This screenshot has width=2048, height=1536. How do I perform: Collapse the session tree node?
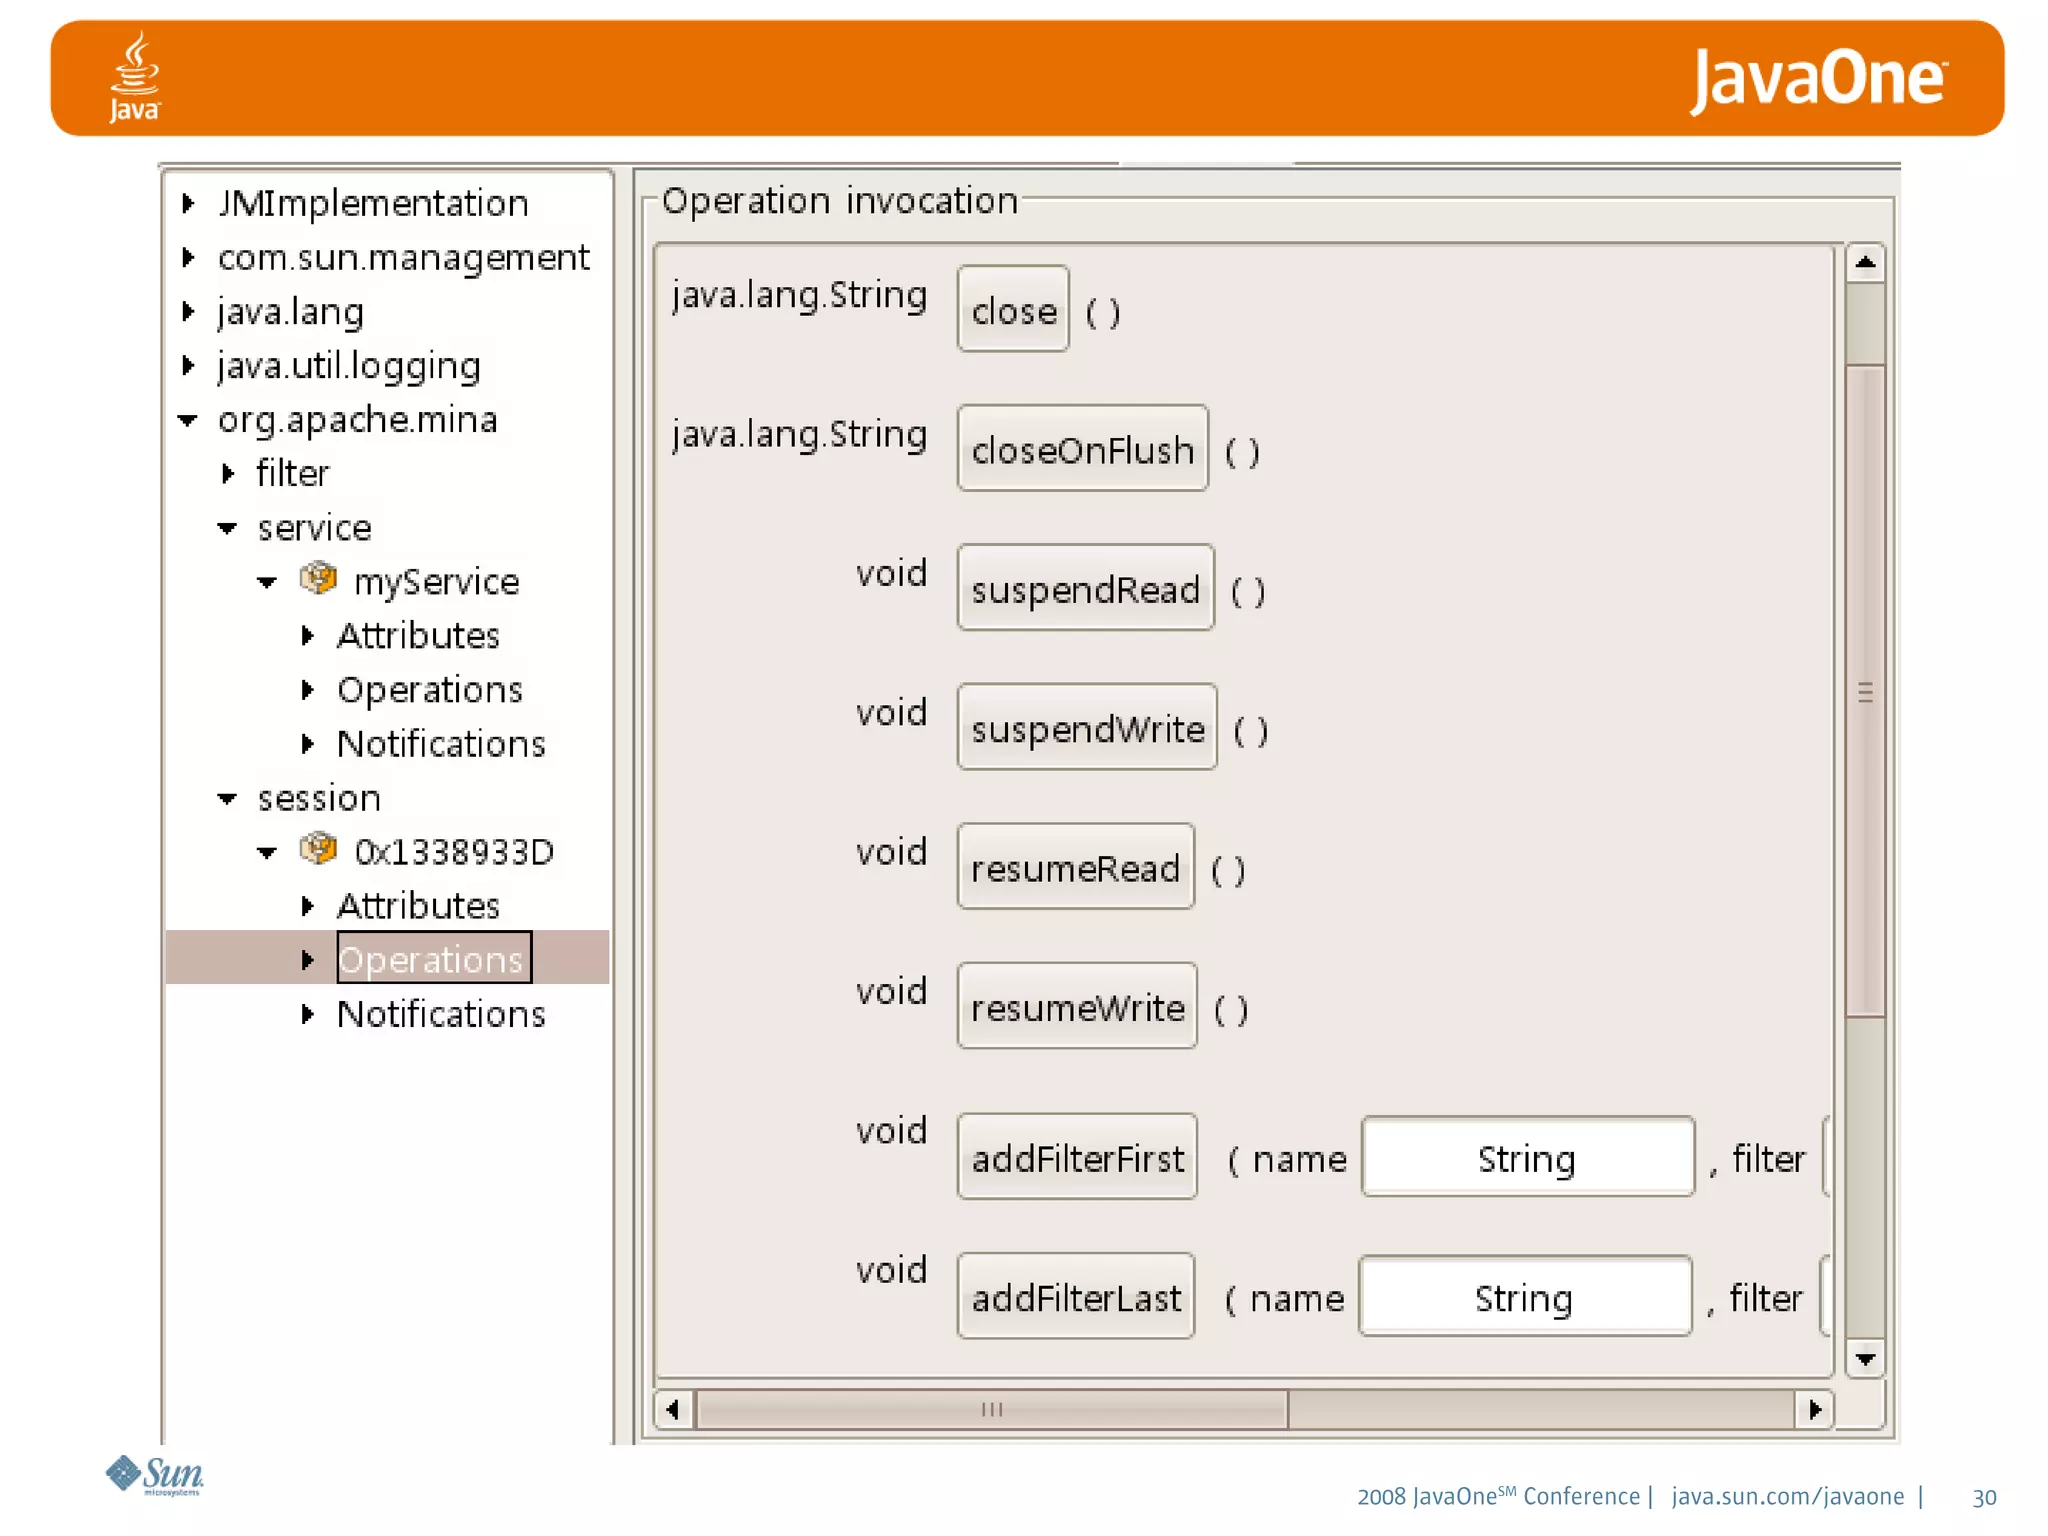228,799
